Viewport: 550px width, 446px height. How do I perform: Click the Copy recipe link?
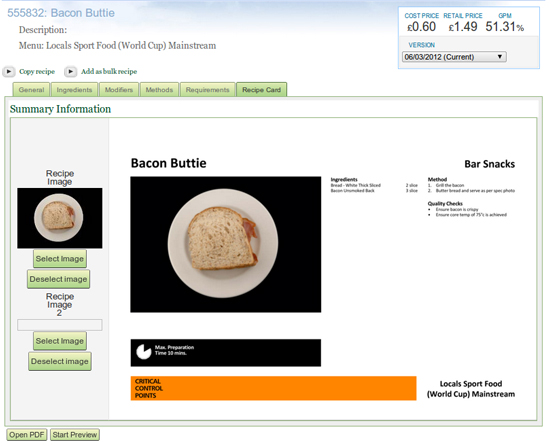pyautogui.click(x=37, y=72)
